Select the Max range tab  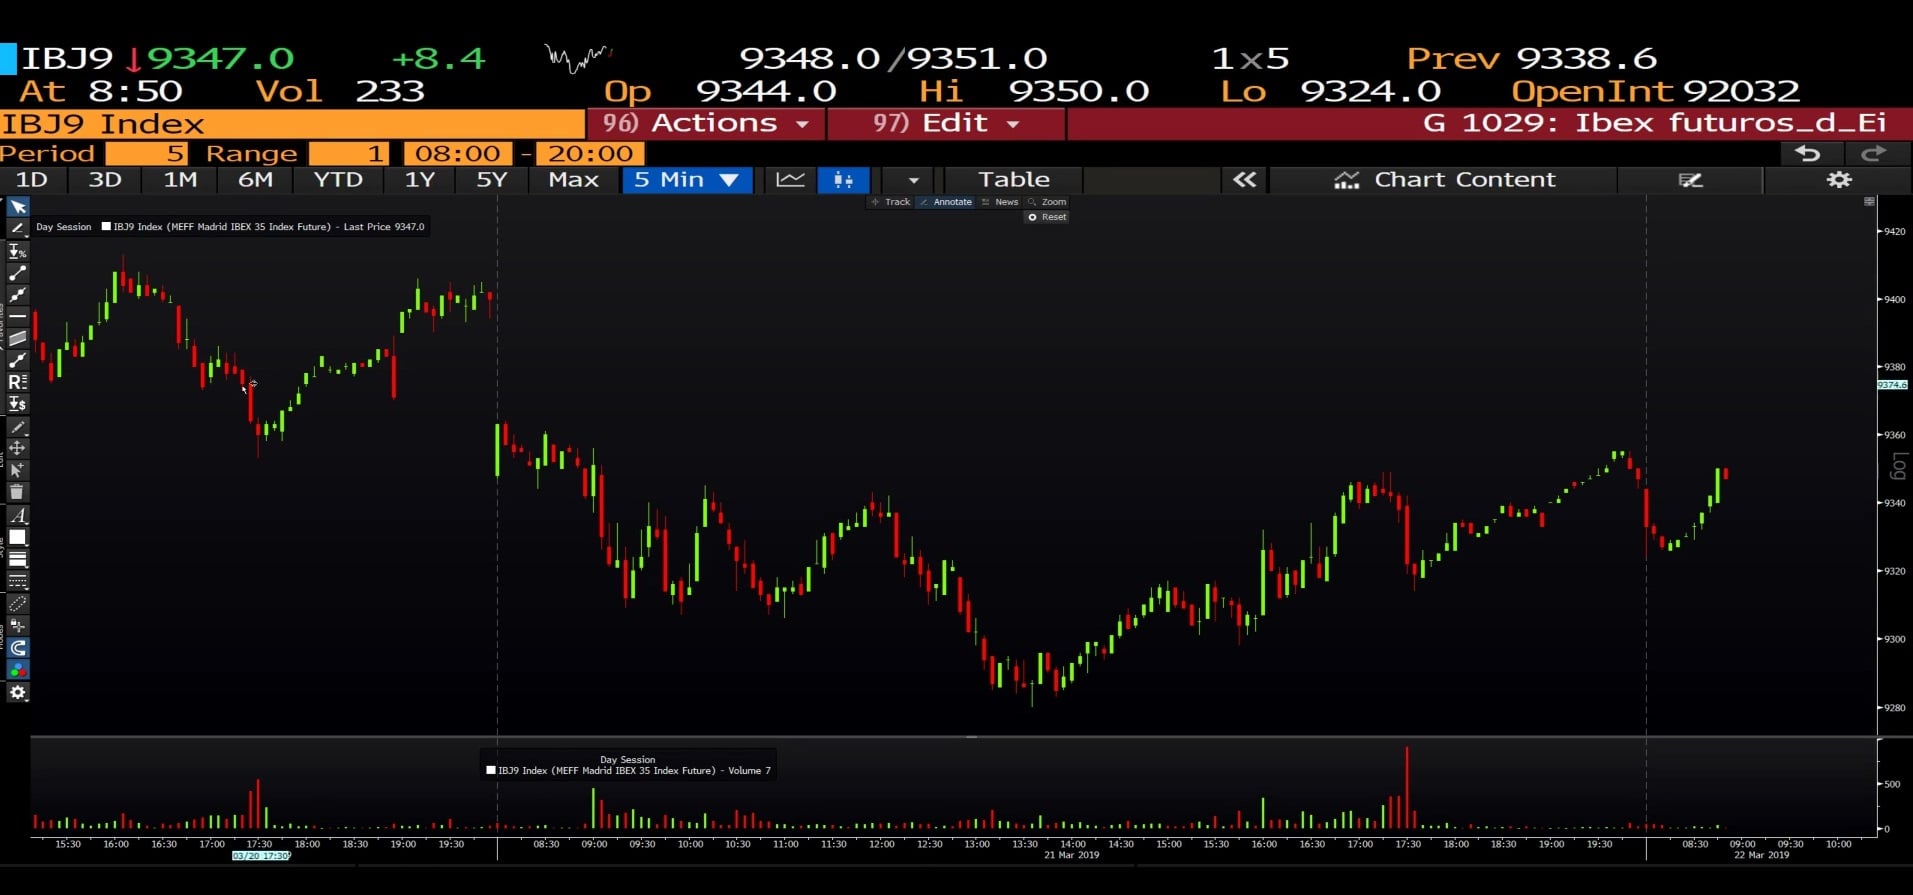click(574, 180)
